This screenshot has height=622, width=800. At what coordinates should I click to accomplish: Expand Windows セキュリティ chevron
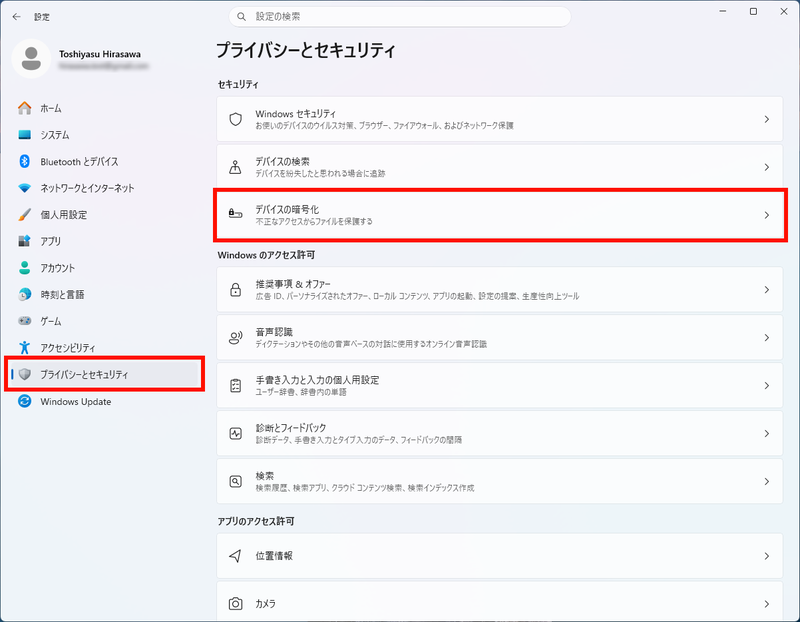click(x=766, y=119)
